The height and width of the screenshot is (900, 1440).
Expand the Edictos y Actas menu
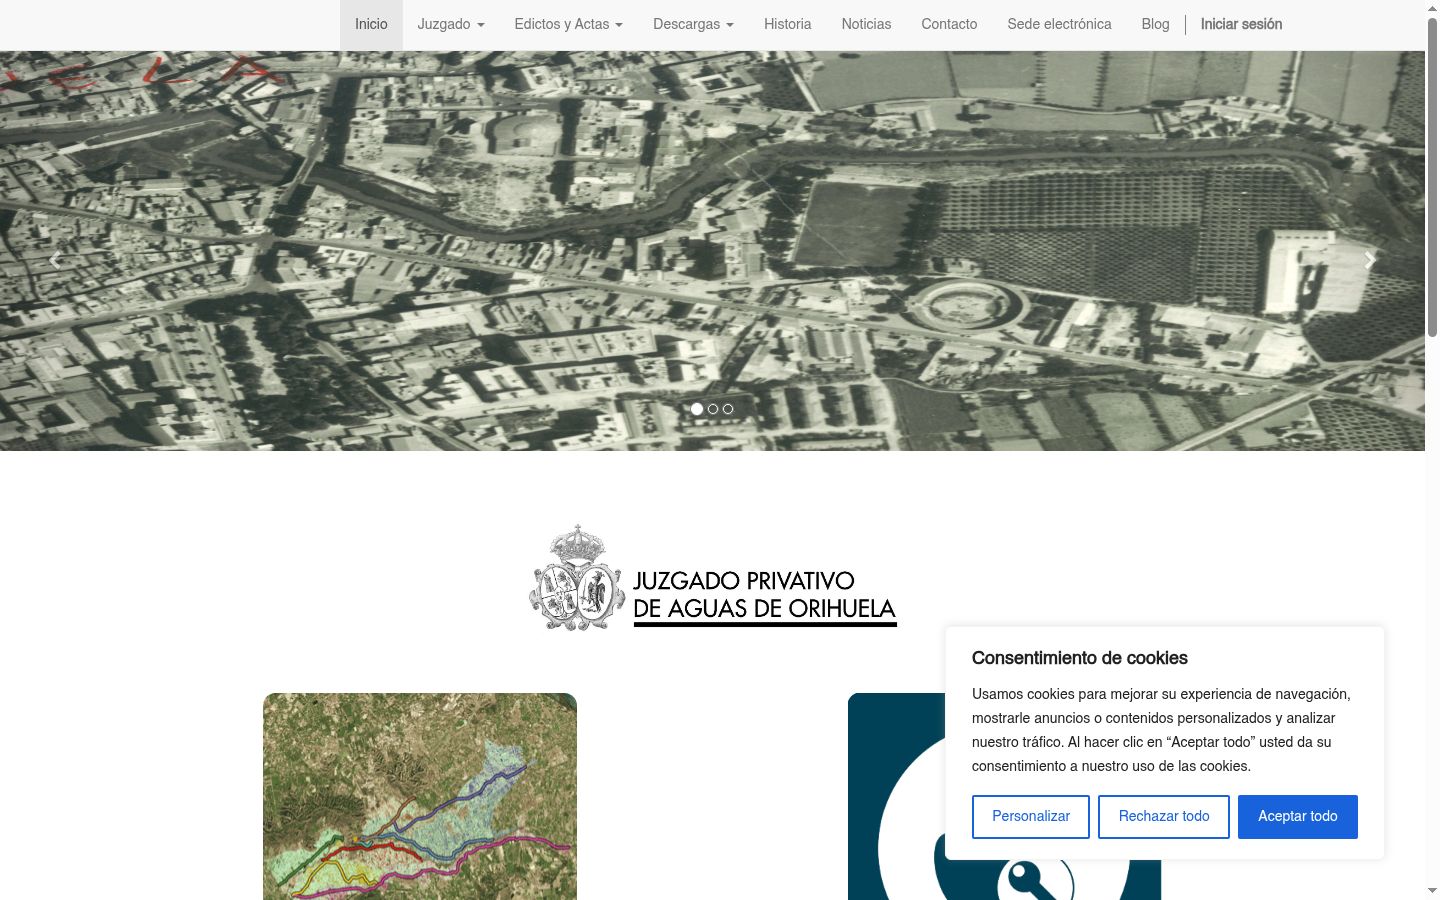click(569, 24)
